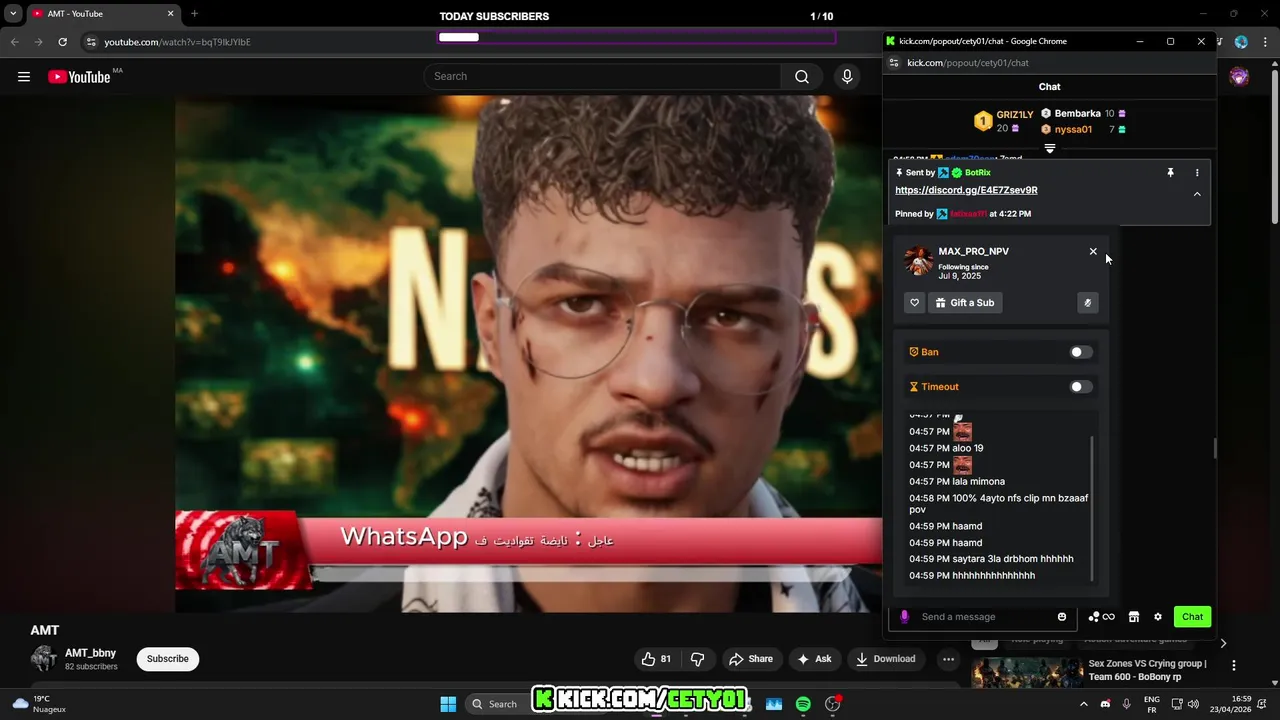1280x720 pixels.
Task: Click the Discord tray icon
Action: pos(1105,704)
